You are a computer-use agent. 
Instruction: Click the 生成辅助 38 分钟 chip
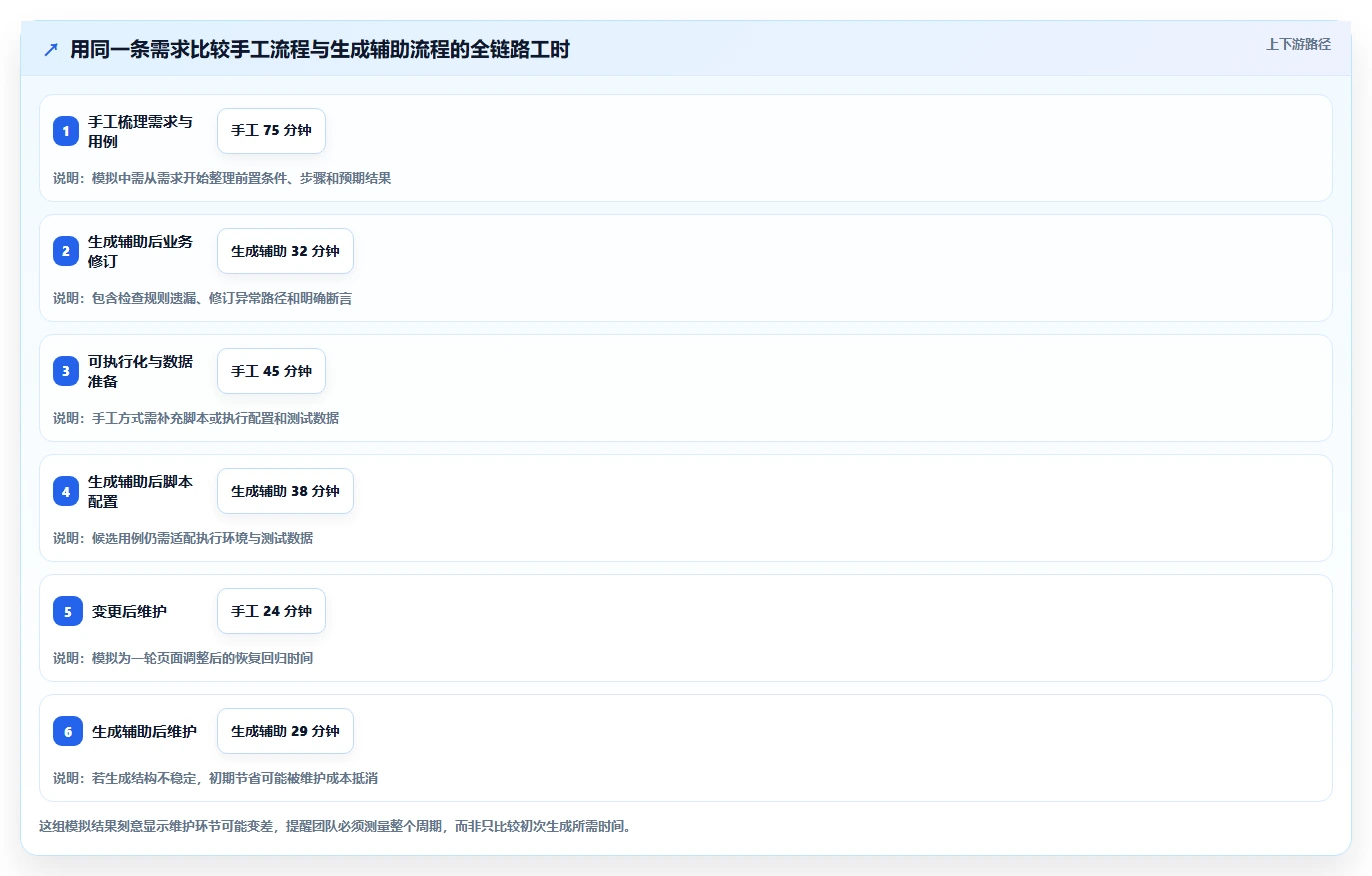tap(285, 491)
